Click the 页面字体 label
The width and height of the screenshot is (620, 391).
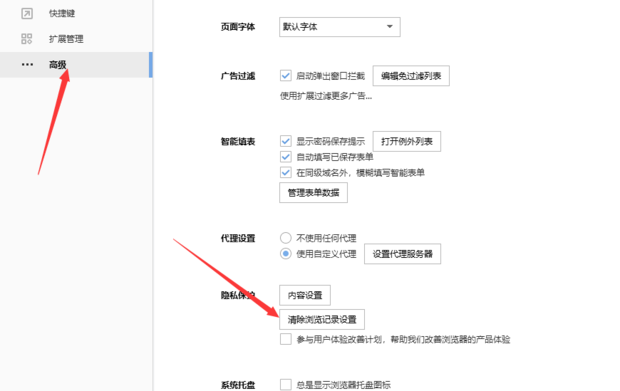(x=238, y=27)
